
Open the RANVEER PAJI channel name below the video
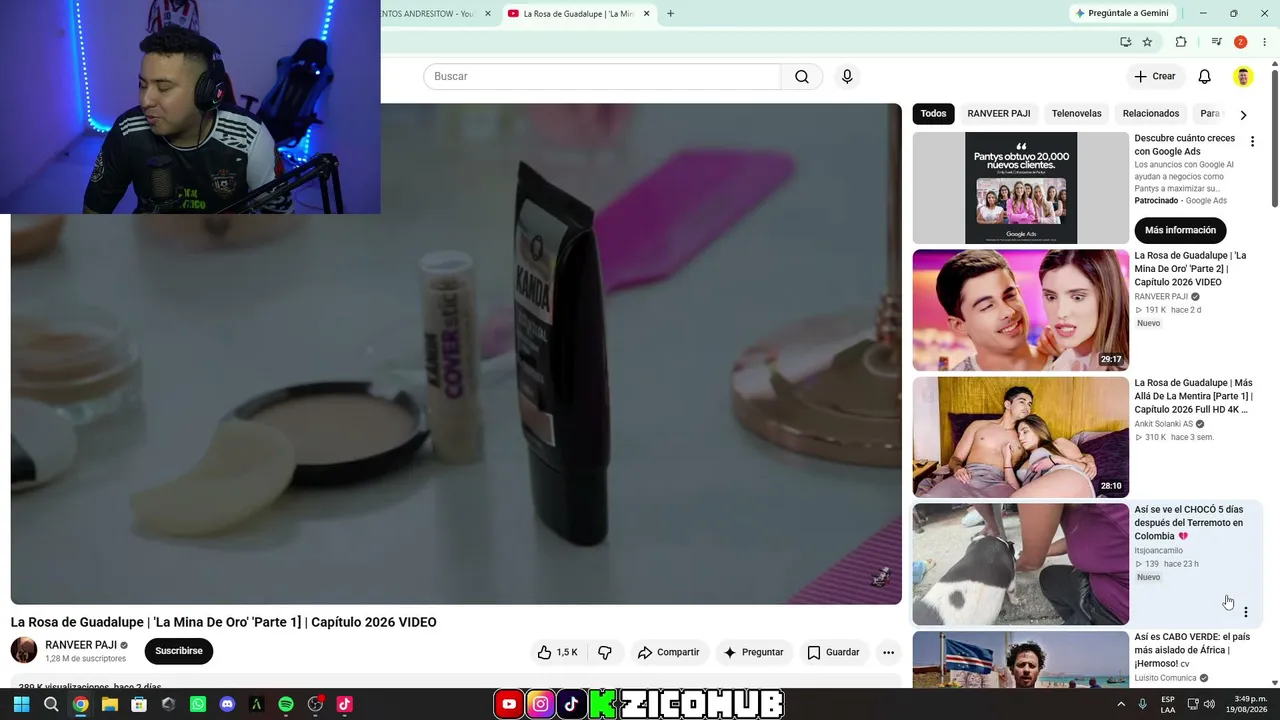pyautogui.click(x=81, y=645)
